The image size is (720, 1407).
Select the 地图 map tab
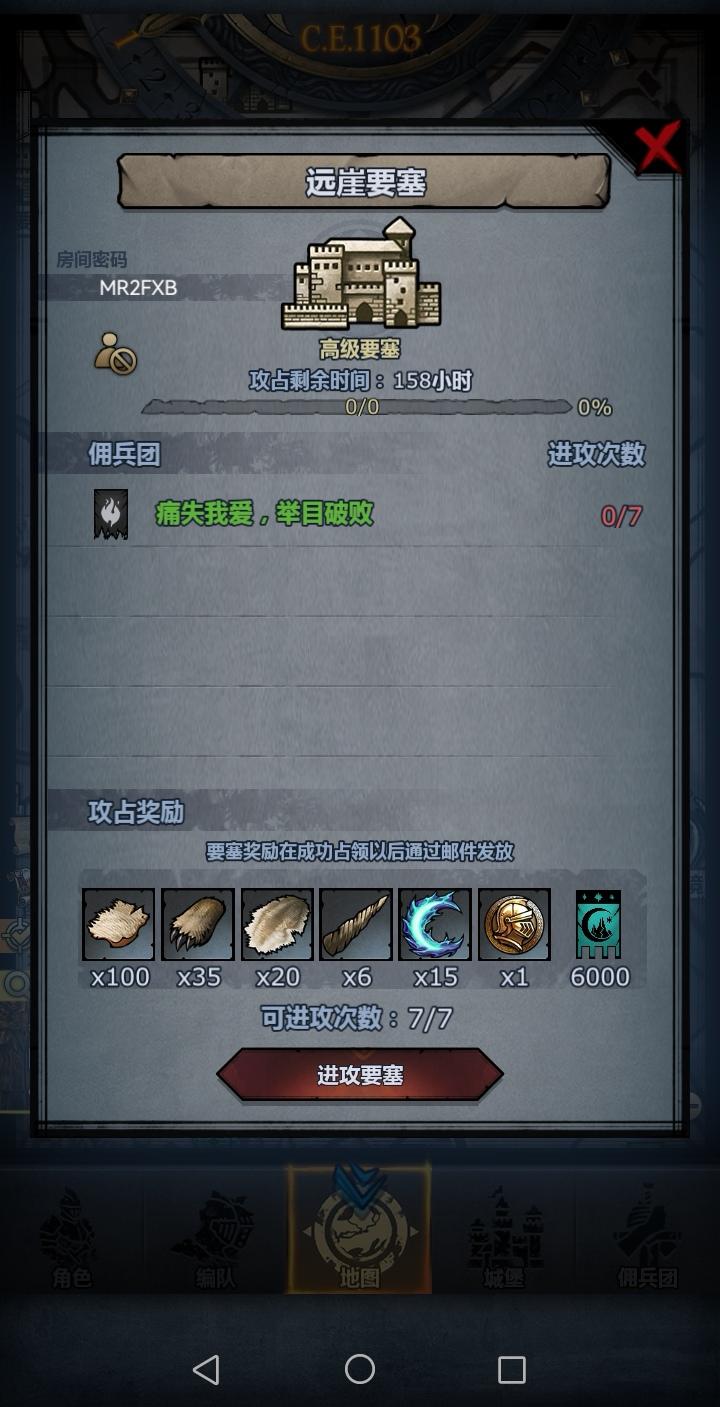pyautogui.click(x=360, y=1230)
